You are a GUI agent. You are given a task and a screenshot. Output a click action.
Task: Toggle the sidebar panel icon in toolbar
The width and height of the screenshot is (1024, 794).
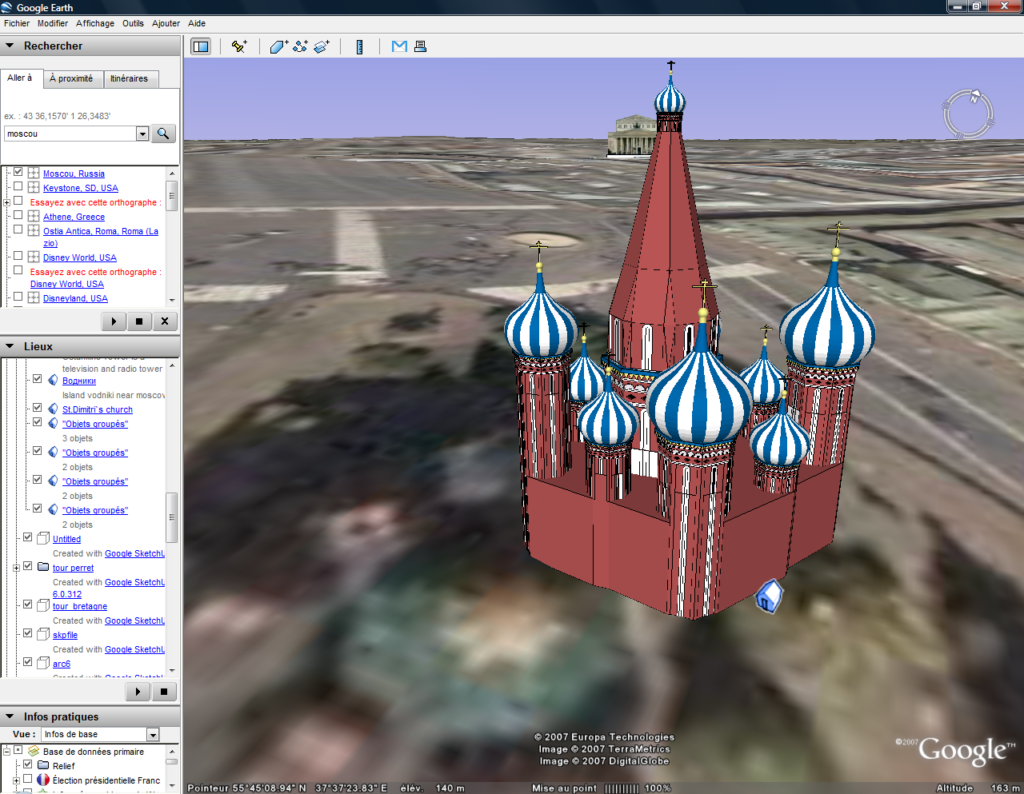pos(200,46)
